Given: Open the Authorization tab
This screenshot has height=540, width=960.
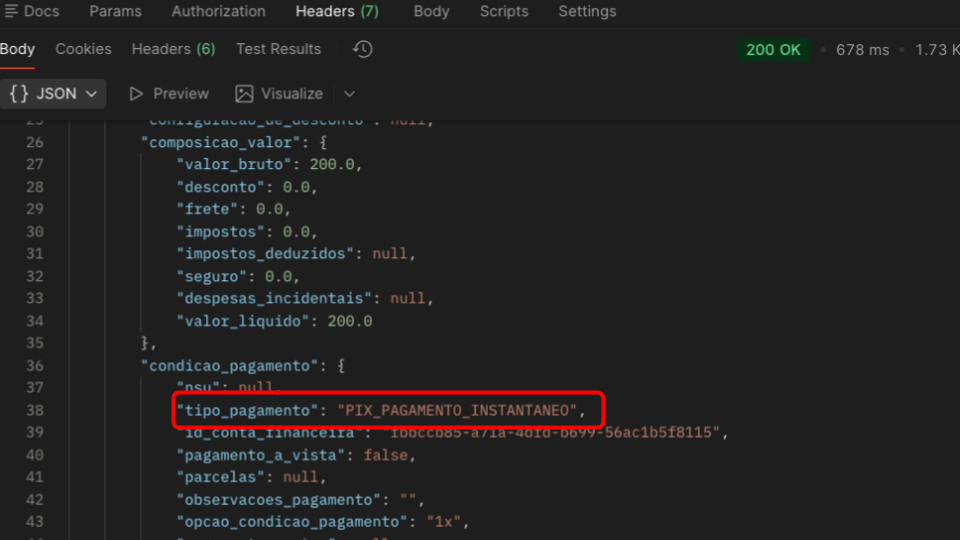Looking at the screenshot, I should (x=219, y=11).
